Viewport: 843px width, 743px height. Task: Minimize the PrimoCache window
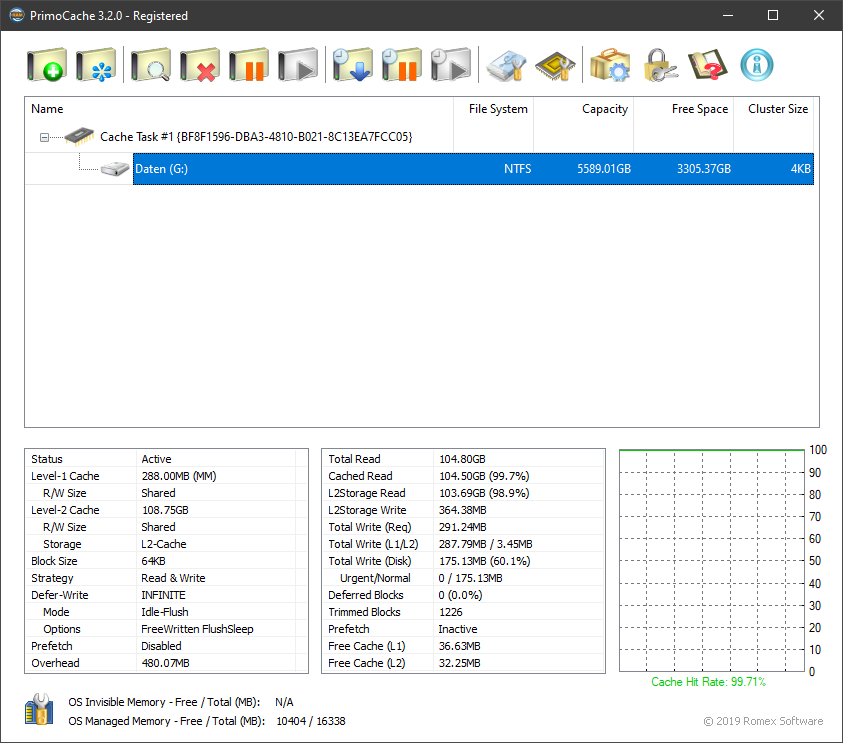pyautogui.click(x=728, y=15)
